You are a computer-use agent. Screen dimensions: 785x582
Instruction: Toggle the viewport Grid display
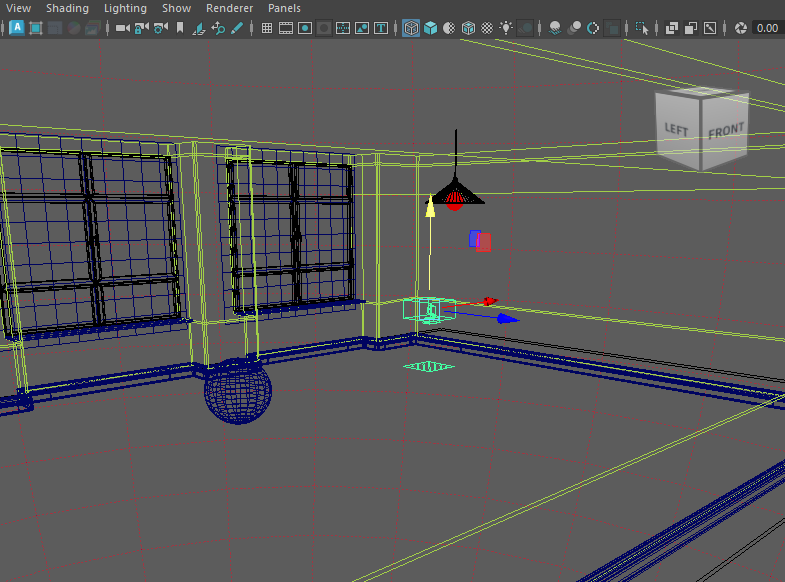pos(267,28)
